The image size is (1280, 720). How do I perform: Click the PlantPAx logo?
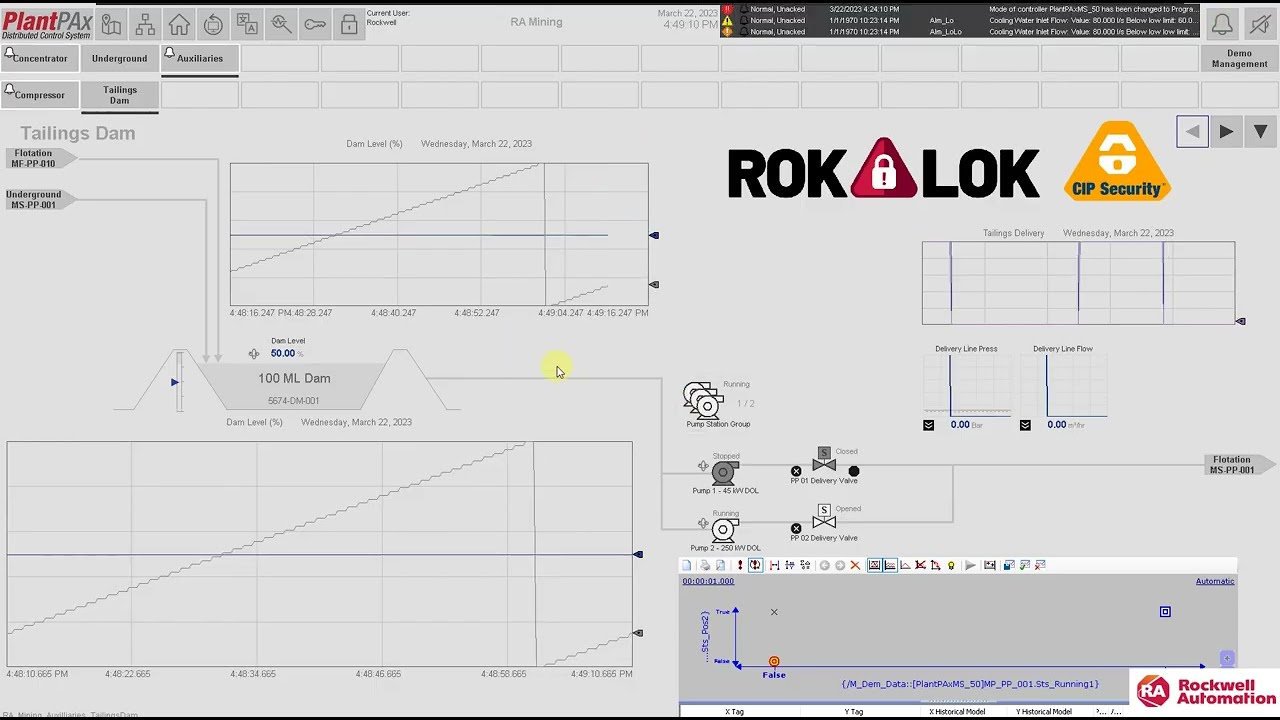[x=47, y=25]
